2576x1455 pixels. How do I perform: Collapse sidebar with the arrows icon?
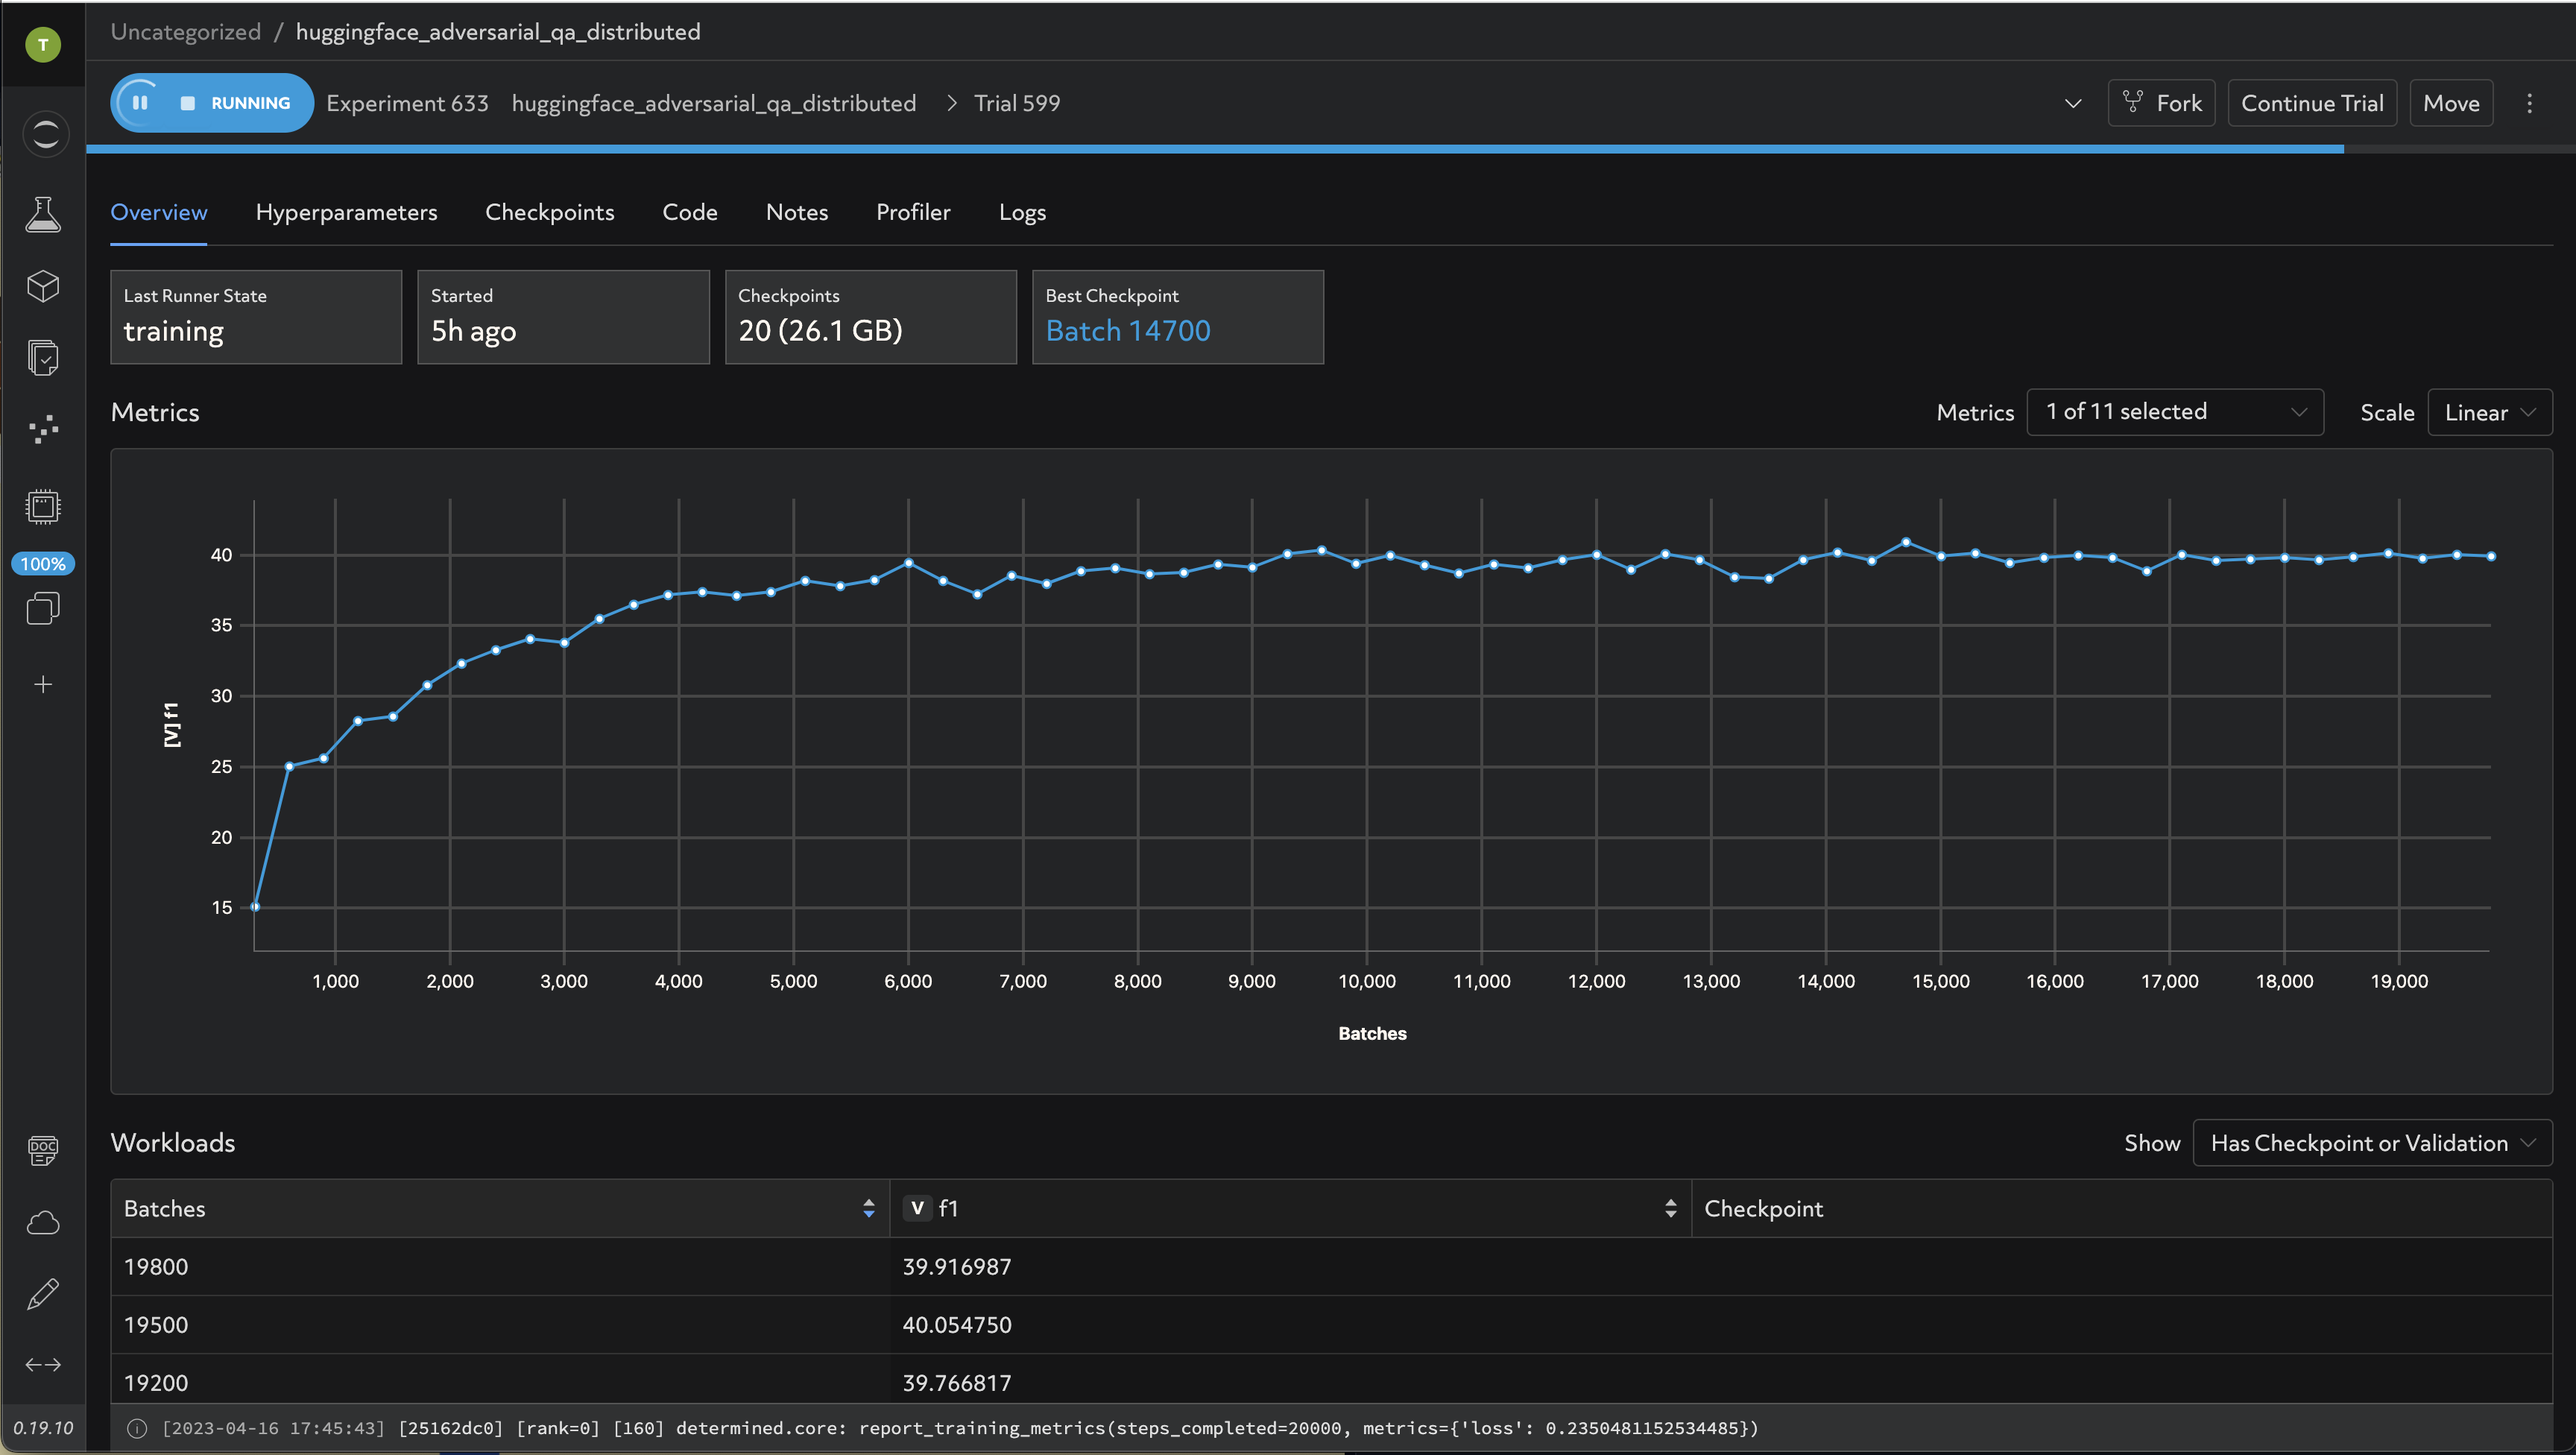(x=43, y=1365)
